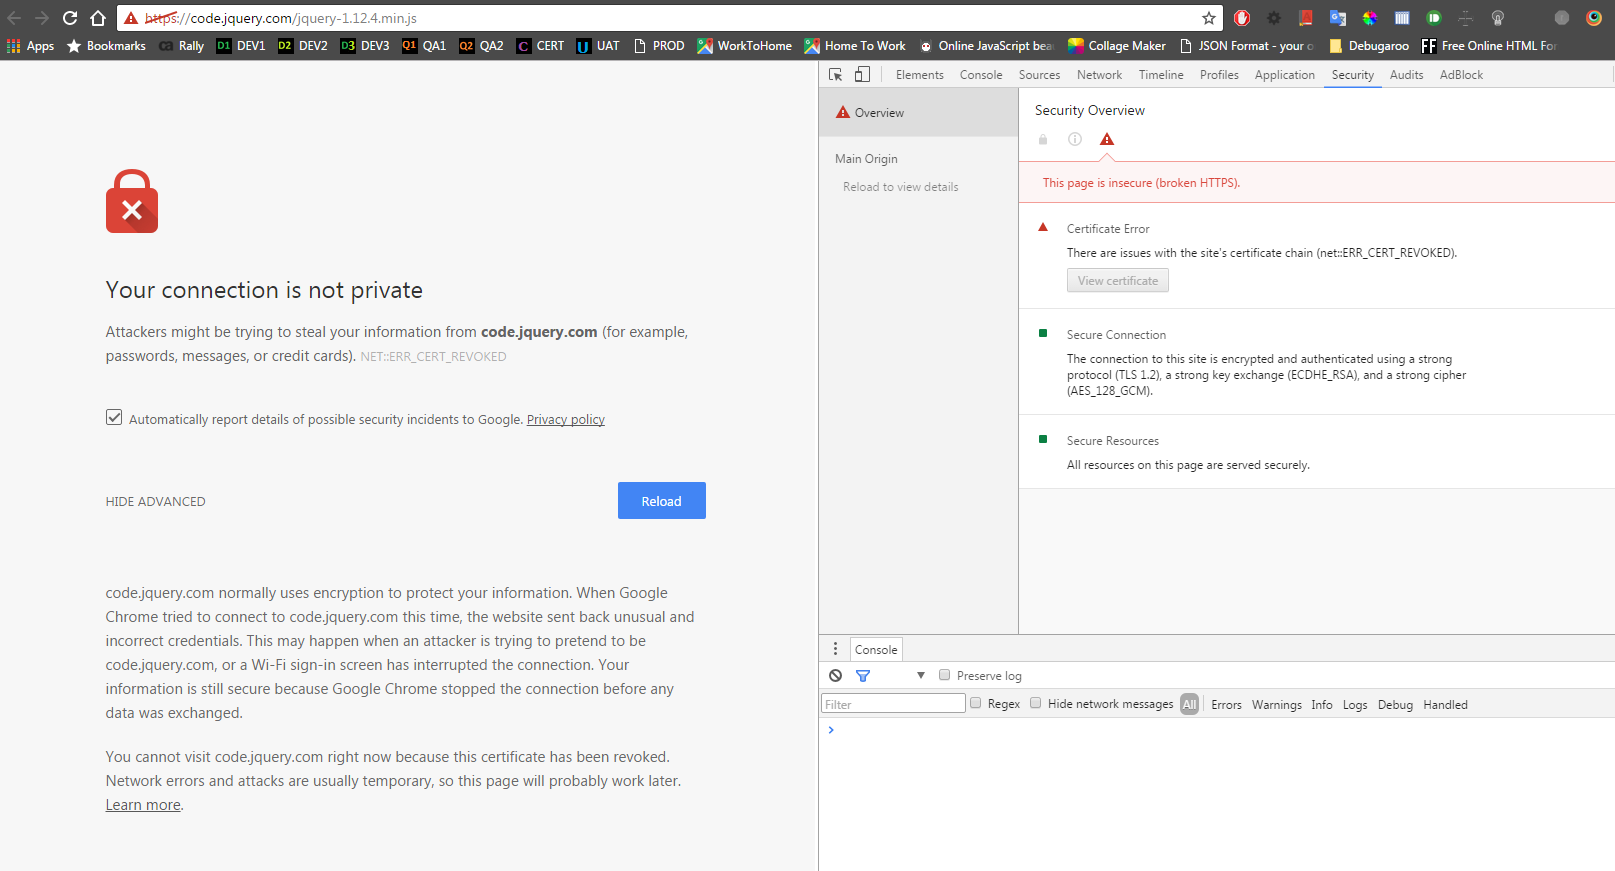Enable the Regex filter checkbox
1615x871 pixels.
pos(975,703)
